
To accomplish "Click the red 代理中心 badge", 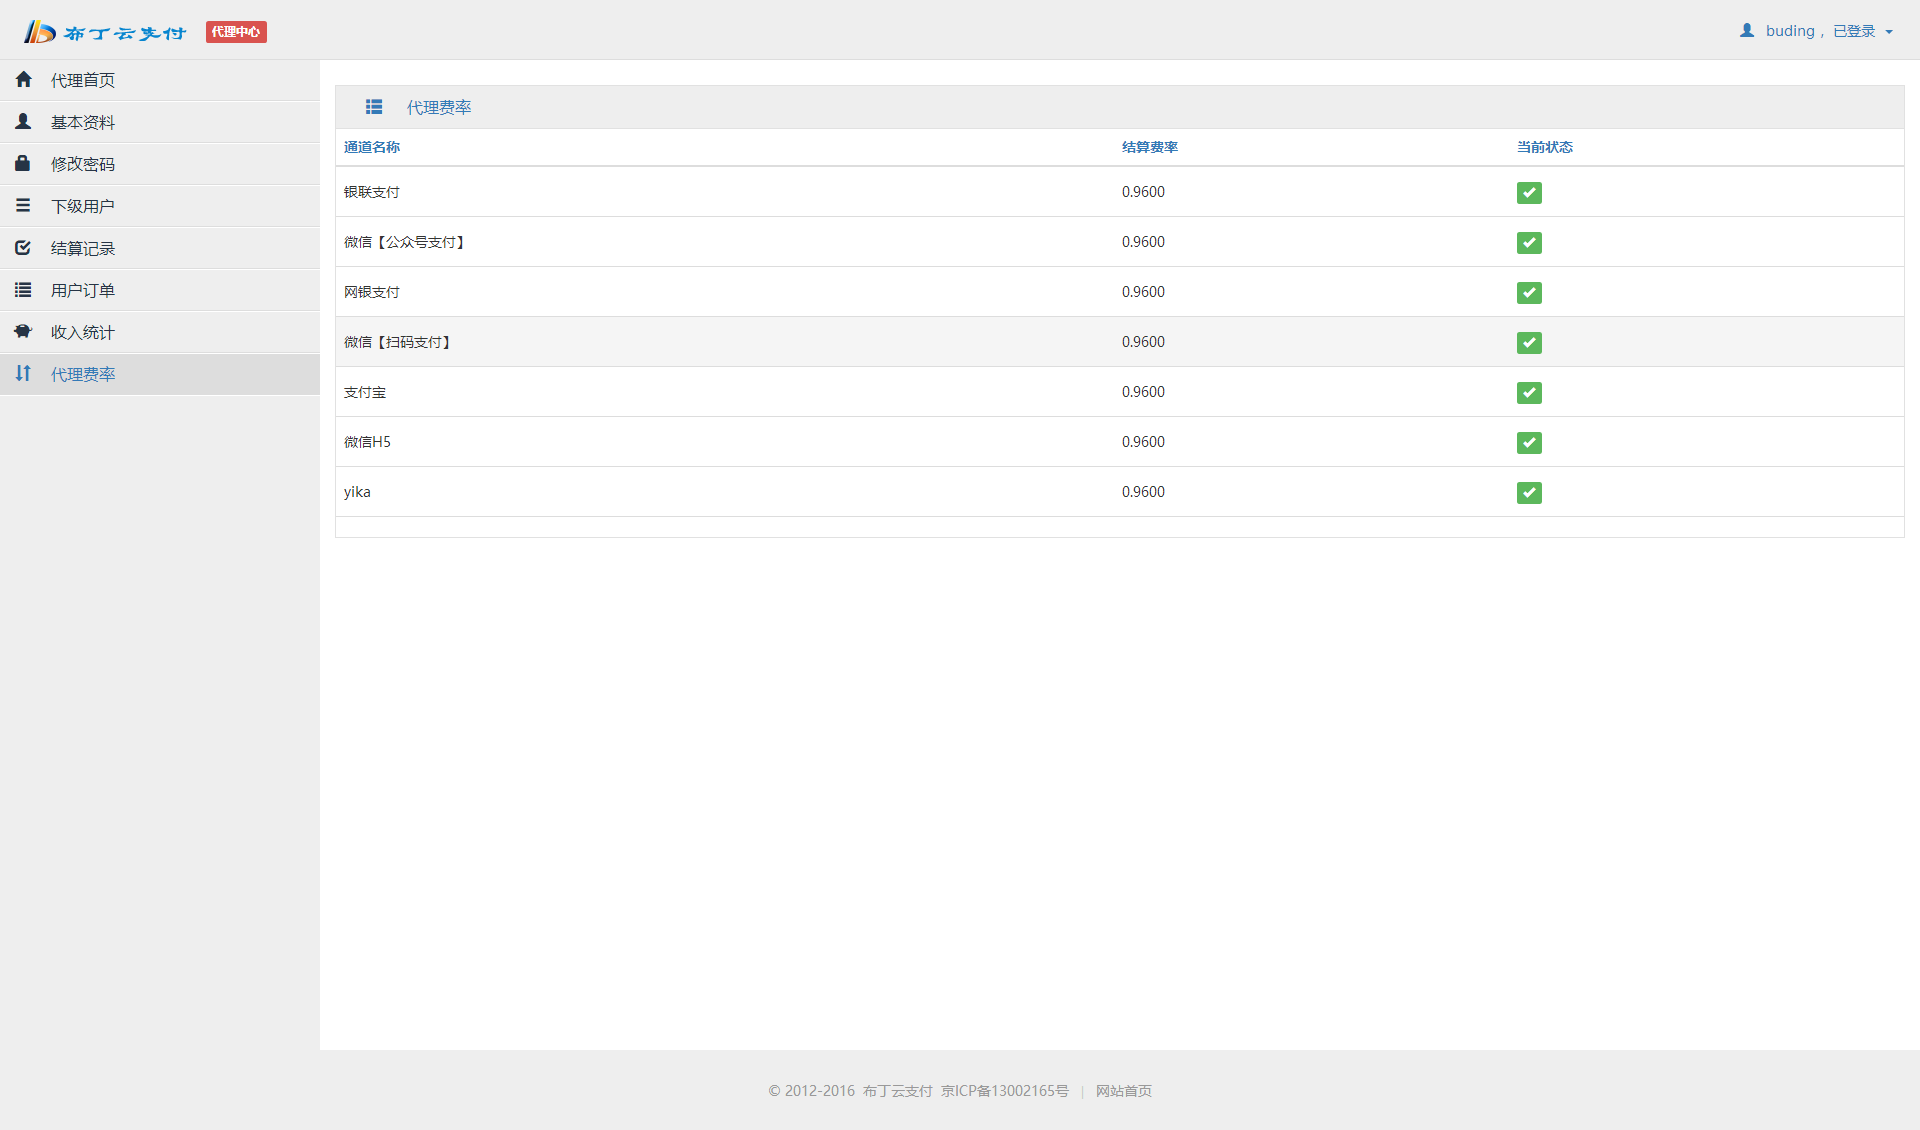I will [236, 32].
